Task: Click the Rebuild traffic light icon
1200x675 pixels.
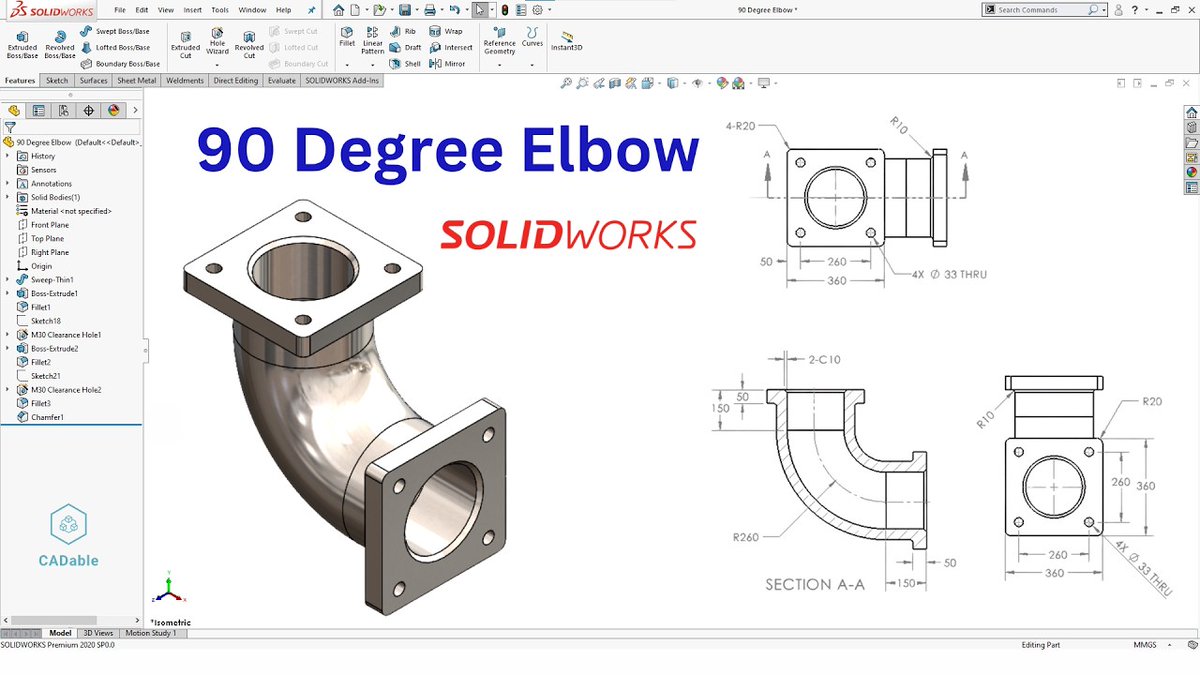Action: (504, 10)
